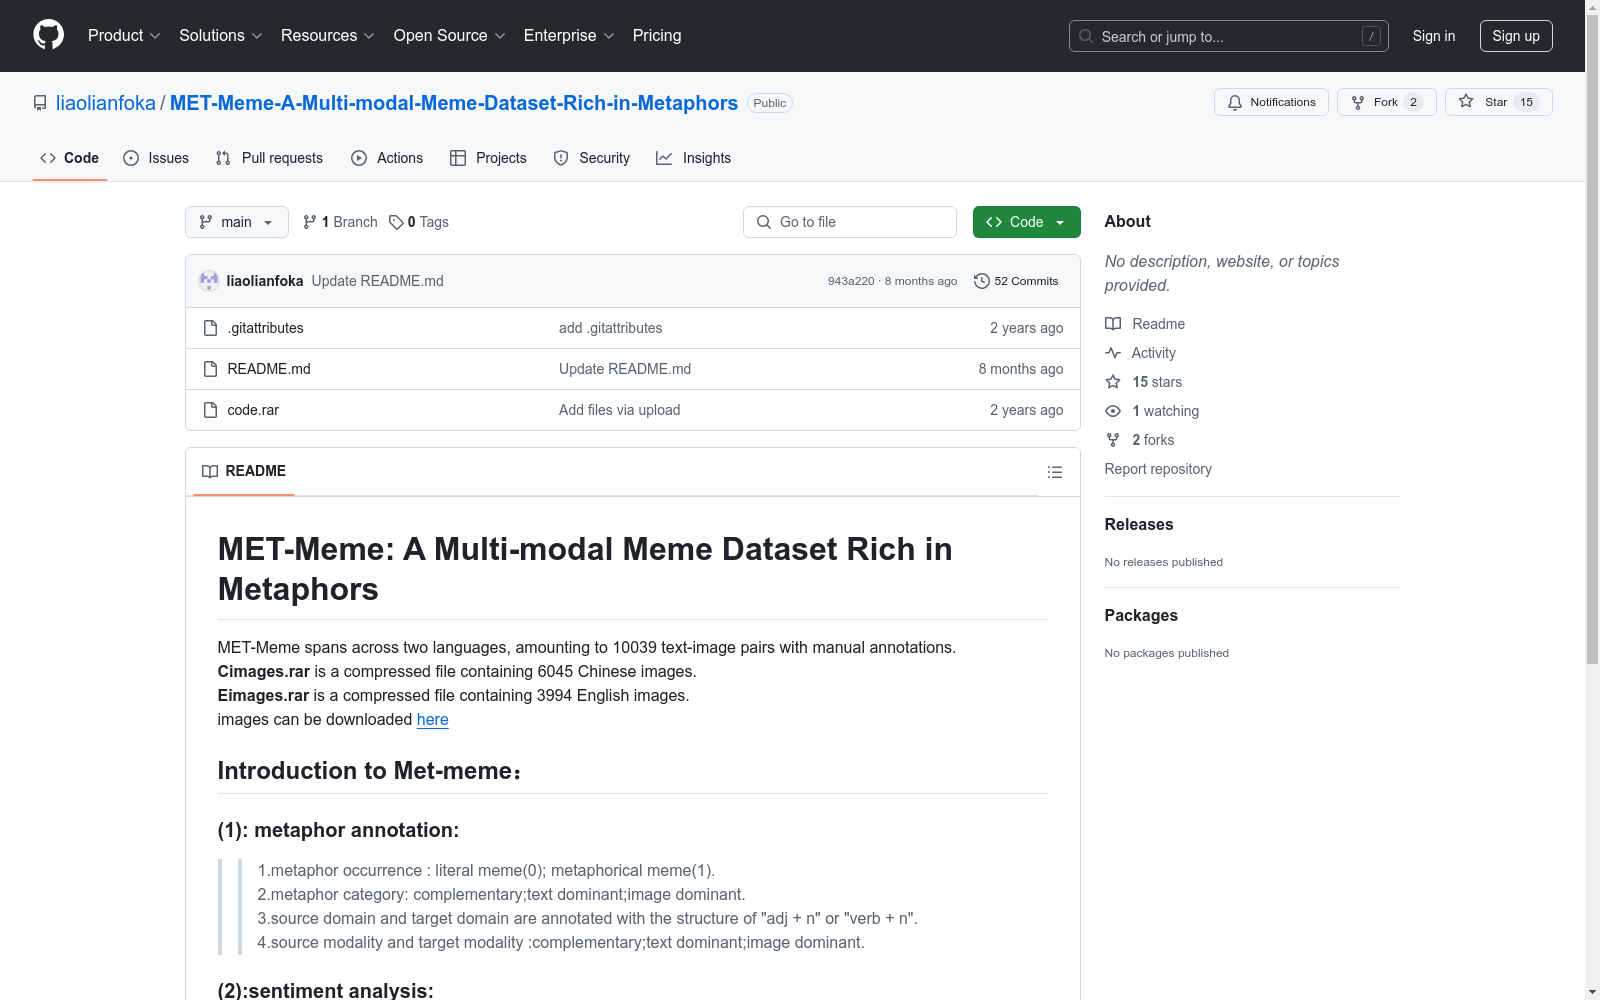Expand the Open Source menu
The height and width of the screenshot is (1000, 1600).
pos(450,35)
